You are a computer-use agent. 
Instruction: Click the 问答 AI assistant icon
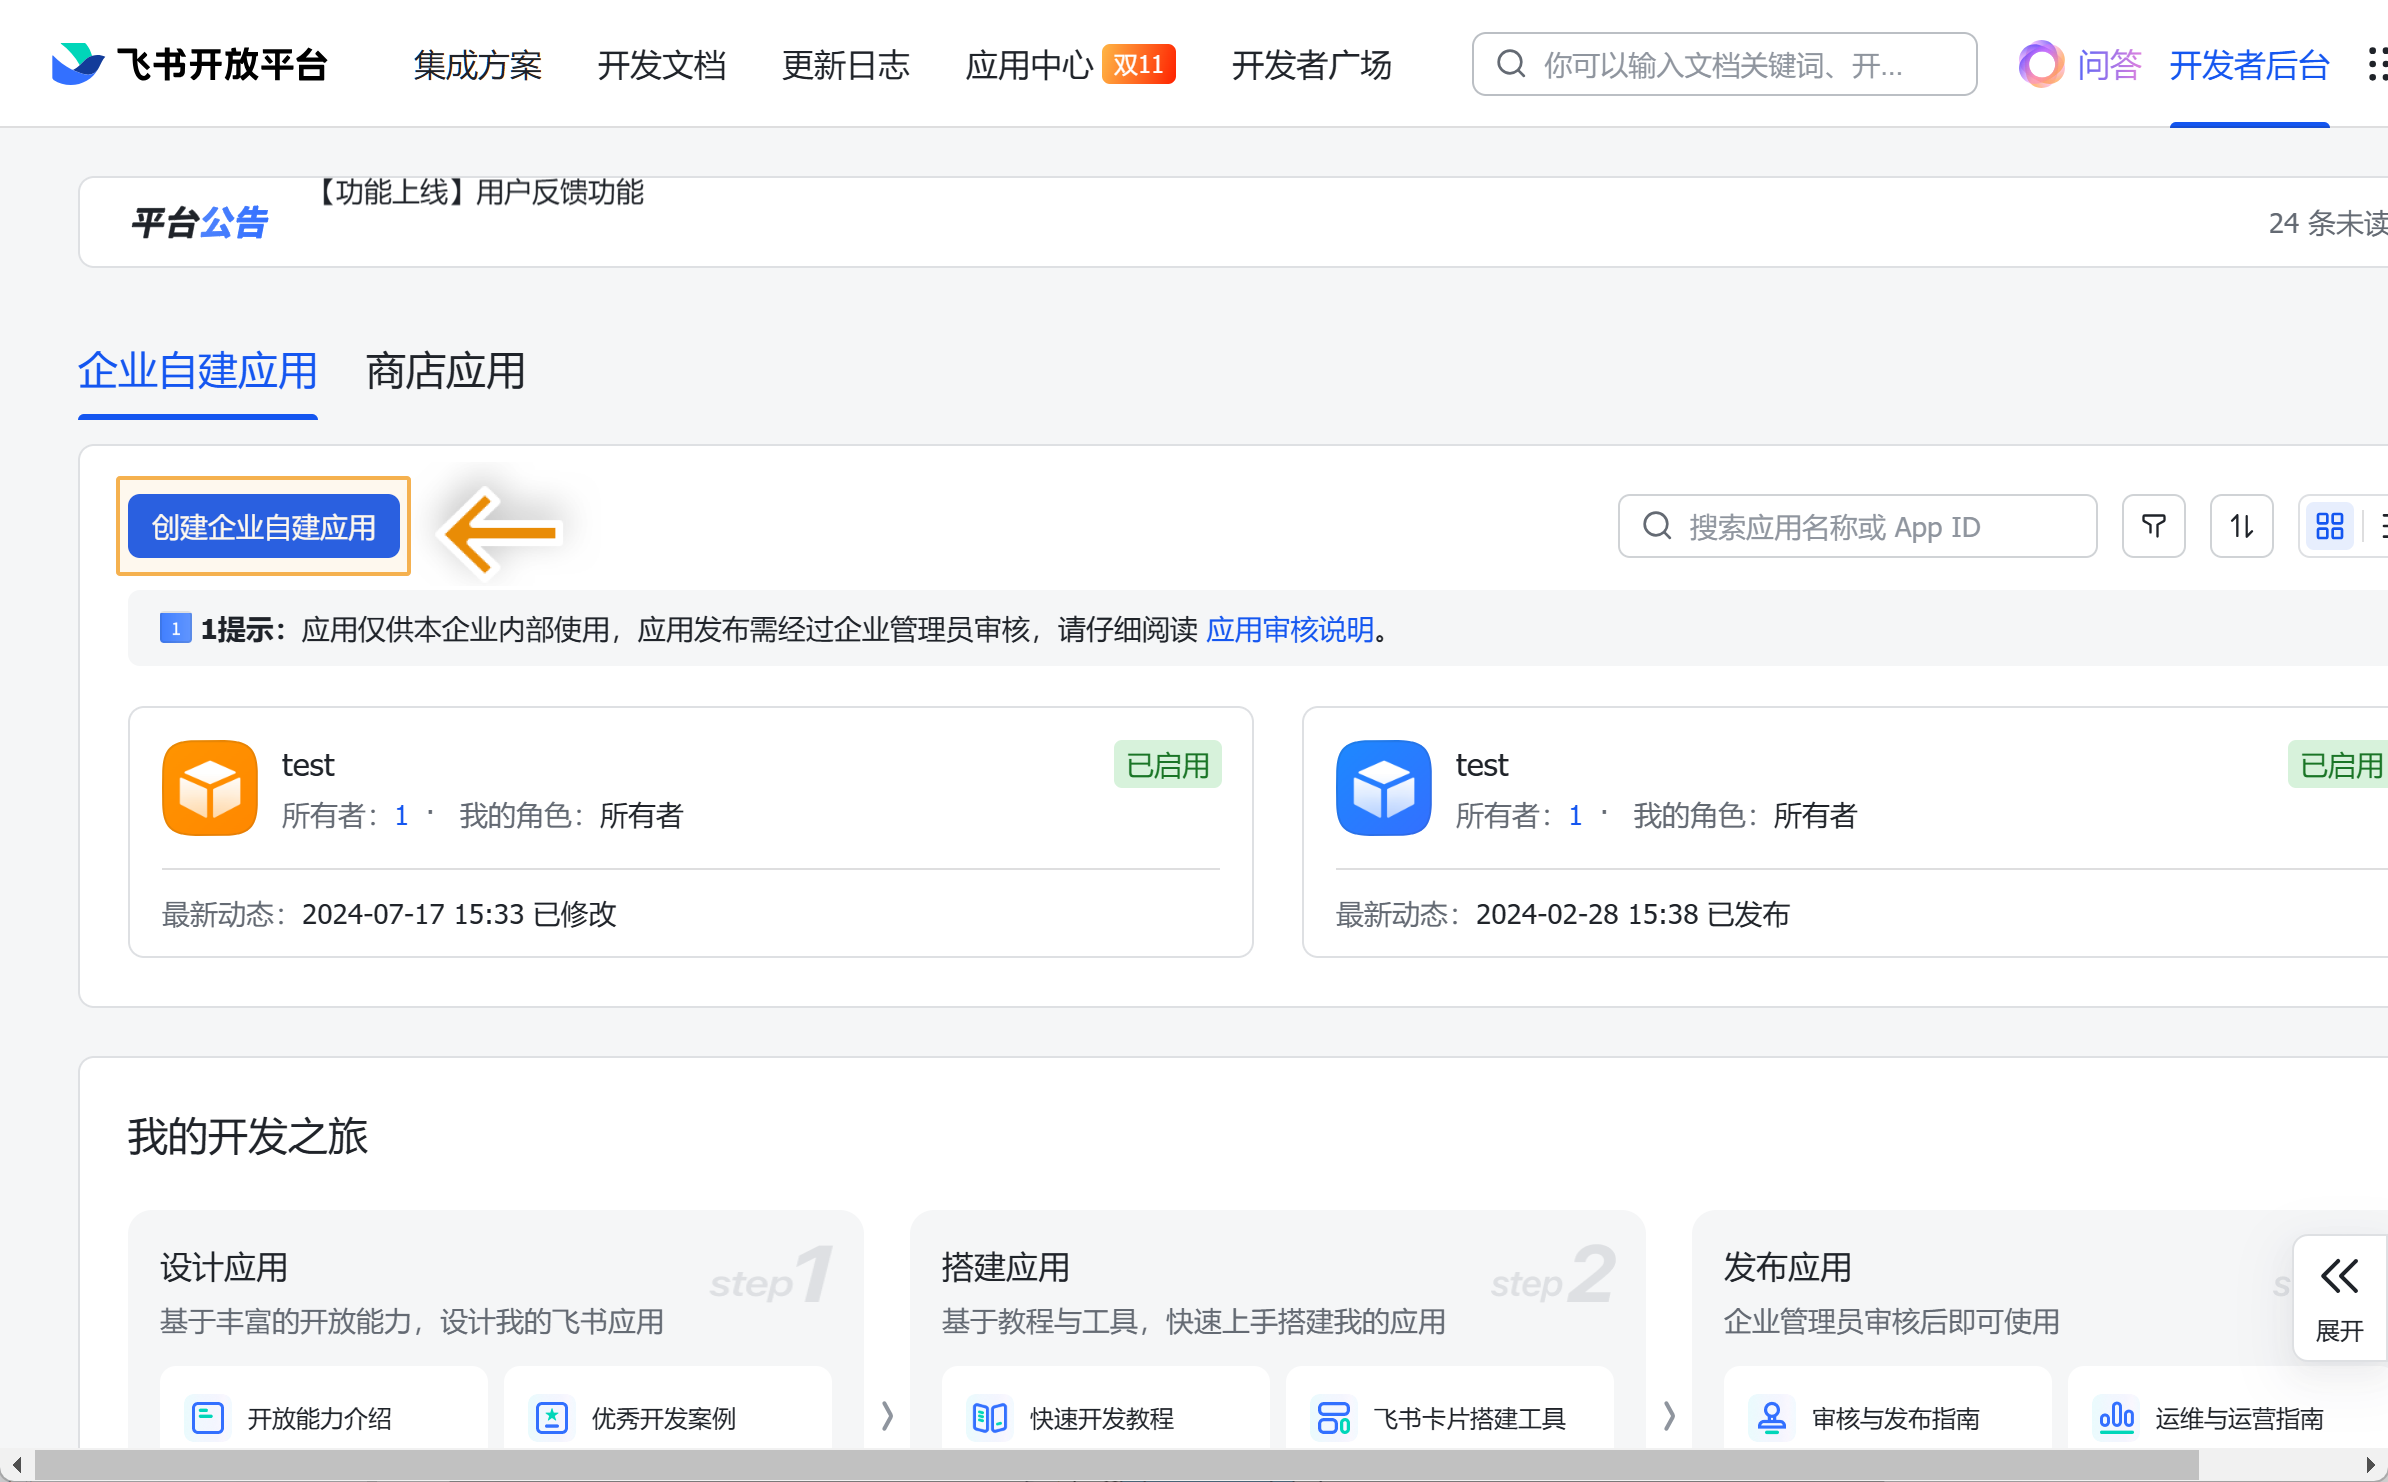click(2041, 65)
